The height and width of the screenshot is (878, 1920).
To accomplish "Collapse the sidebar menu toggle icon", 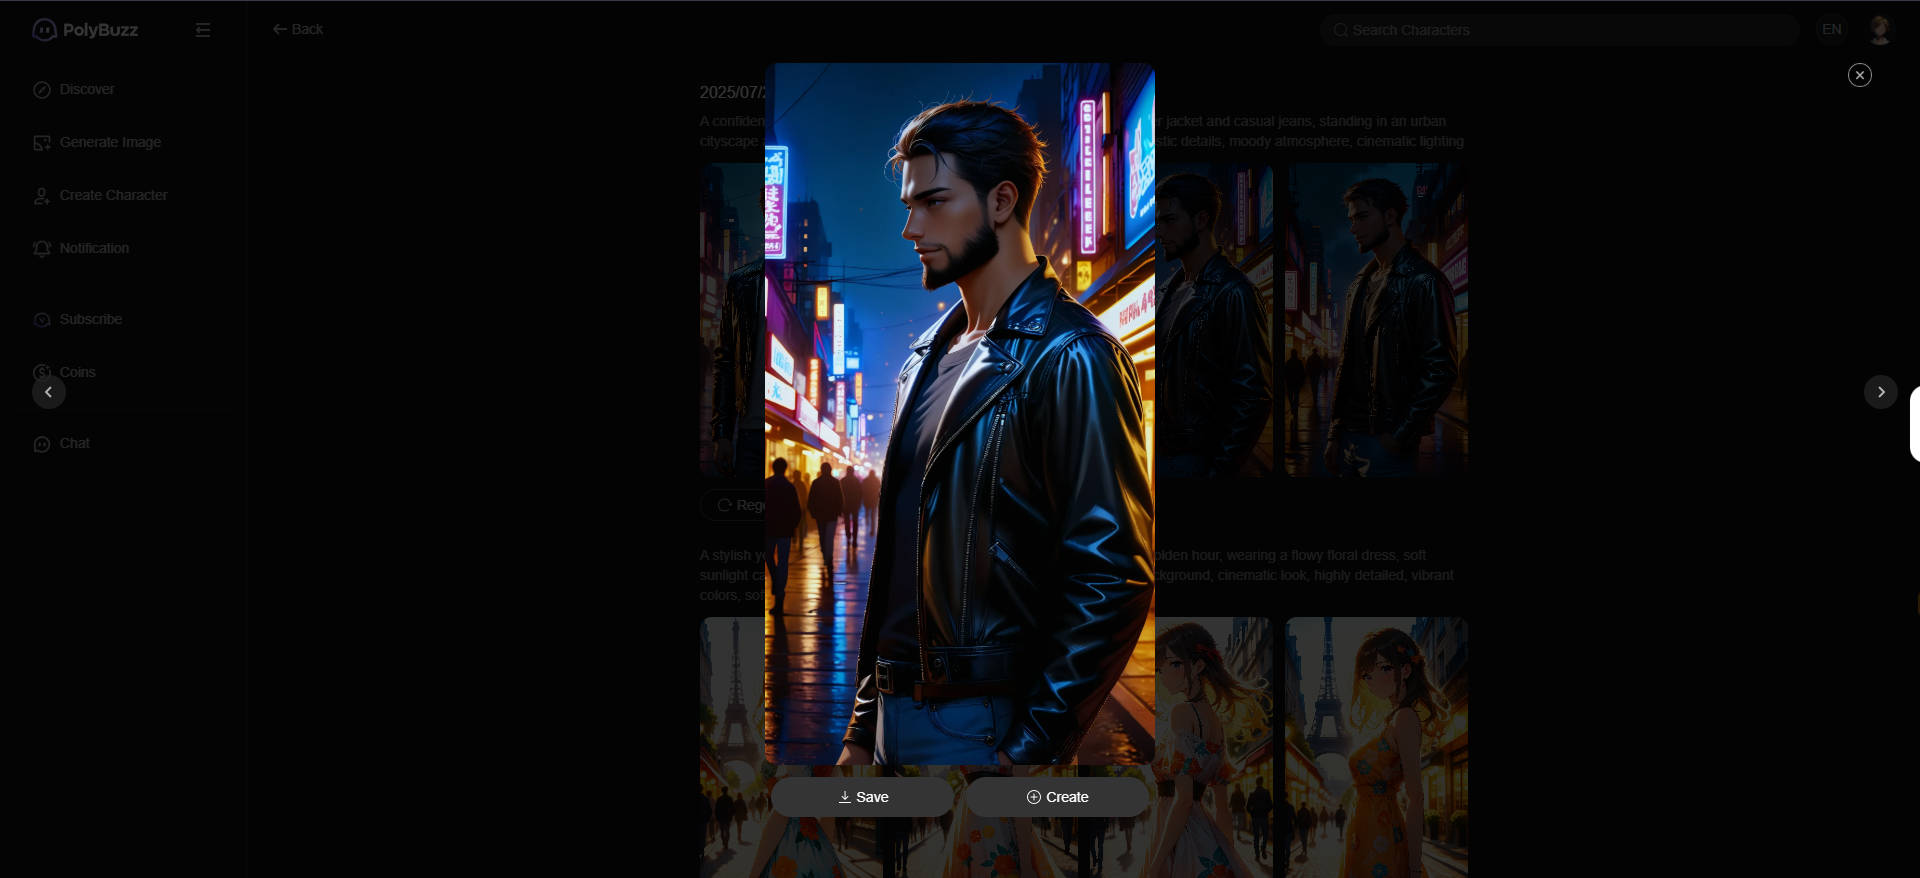I will click(203, 30).
